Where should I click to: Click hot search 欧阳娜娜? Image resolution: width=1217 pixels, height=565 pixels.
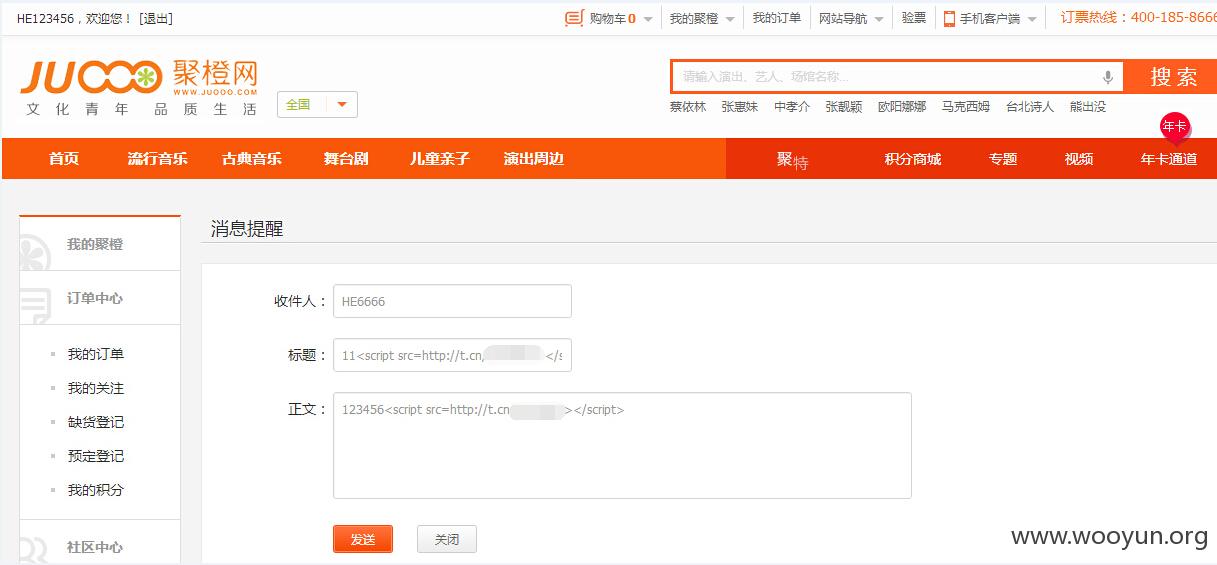(902, 107)
